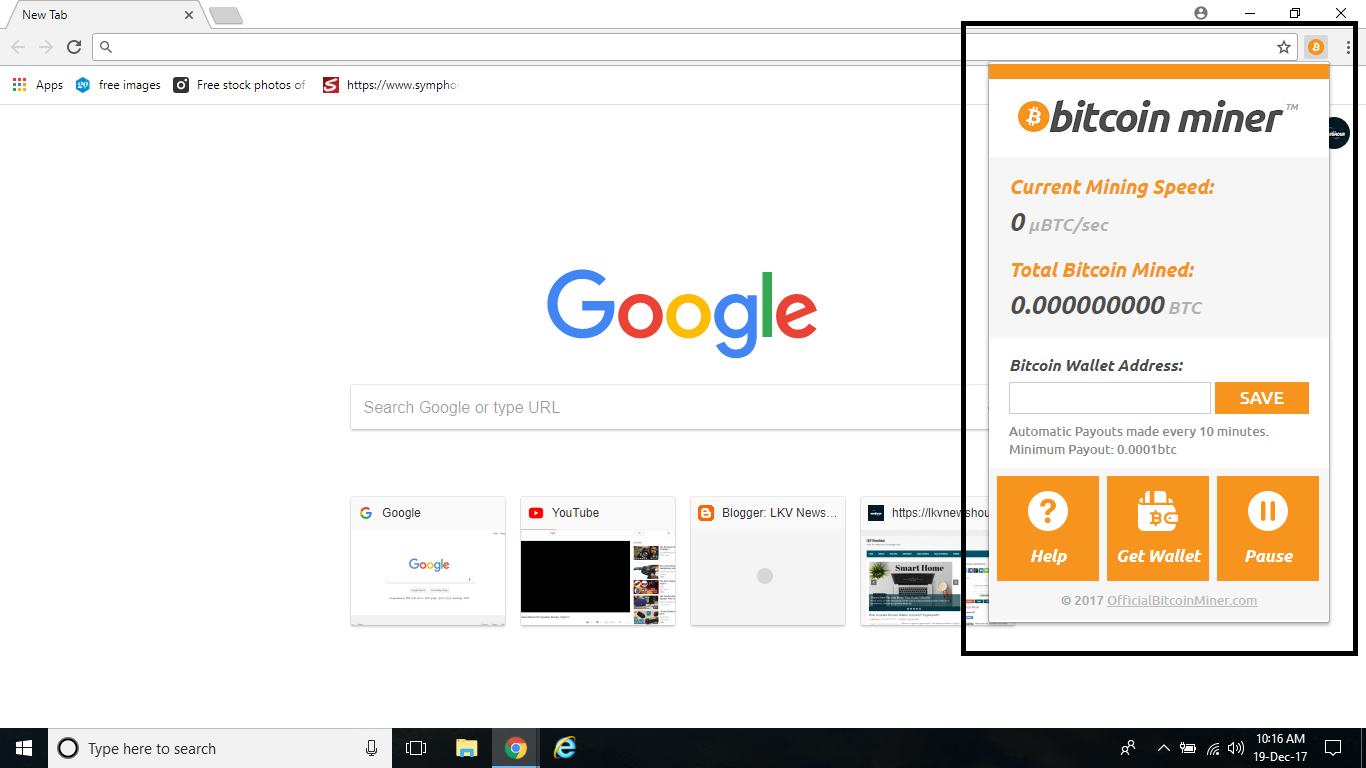Click the bitcoin miner logo

[1158, 117]
